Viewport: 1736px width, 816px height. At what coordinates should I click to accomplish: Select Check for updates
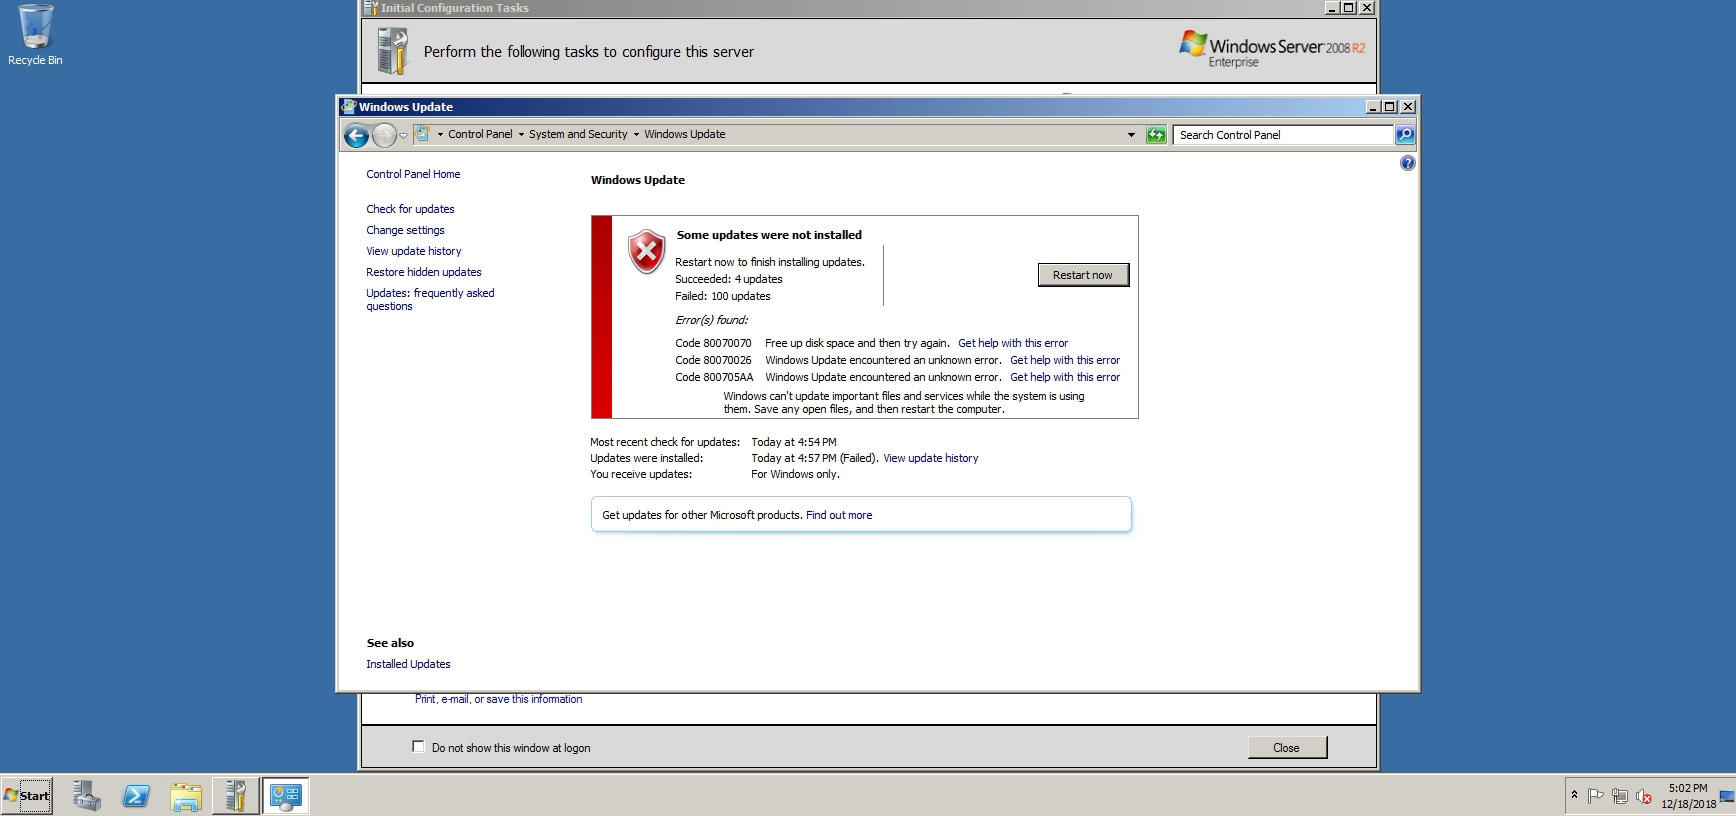(410, 209)
